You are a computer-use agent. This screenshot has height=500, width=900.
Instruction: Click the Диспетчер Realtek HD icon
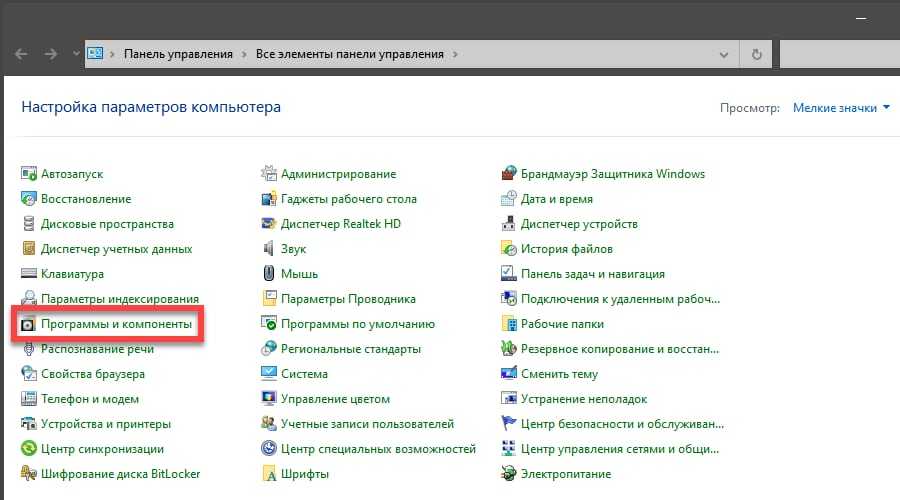pos(269,223)
